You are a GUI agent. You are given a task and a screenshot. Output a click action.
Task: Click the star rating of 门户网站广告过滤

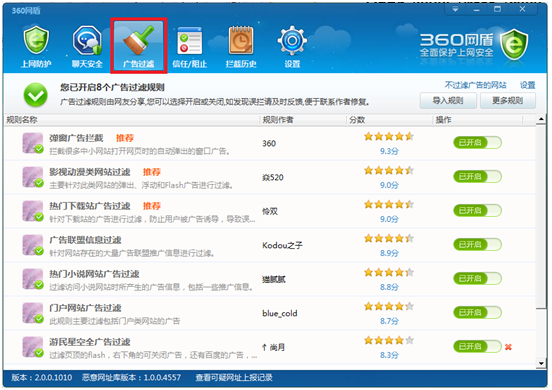pos(389,306)
